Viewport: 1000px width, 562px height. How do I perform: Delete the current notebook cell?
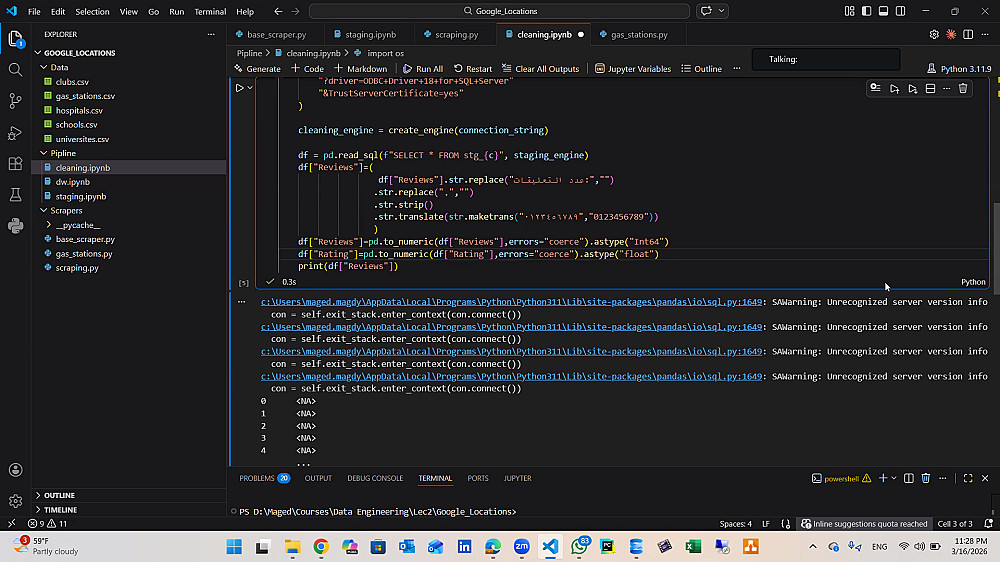pos(963,88)
